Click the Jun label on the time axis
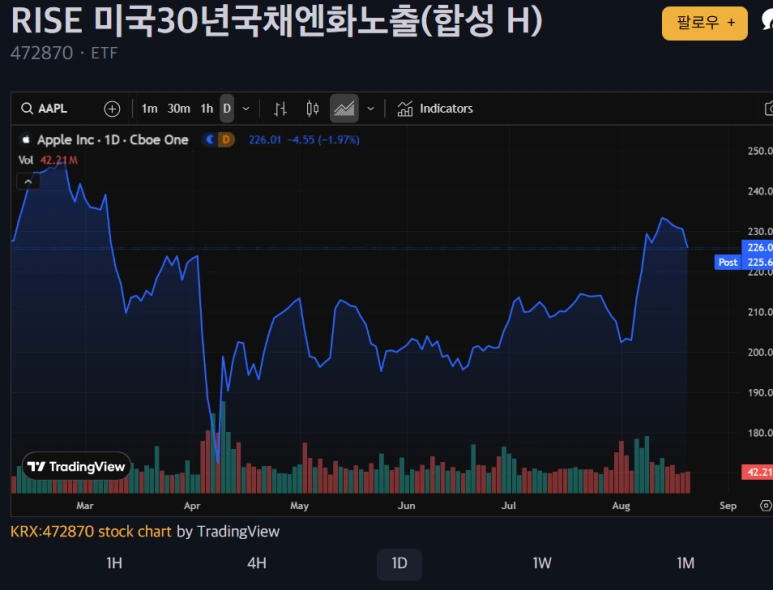The width and height of the screenshot is (773, 590). tap(406, 506)
